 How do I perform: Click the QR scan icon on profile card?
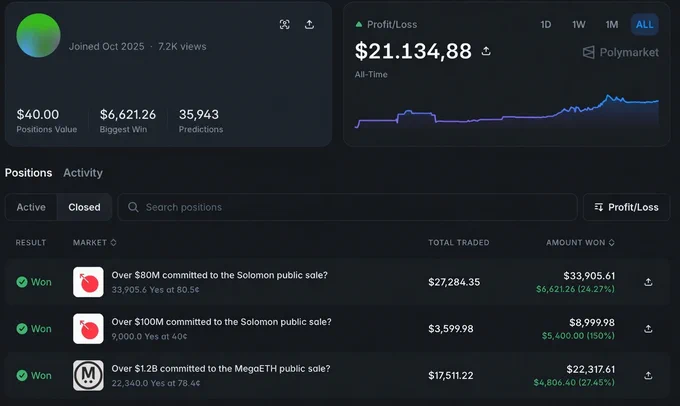point(284,24)
